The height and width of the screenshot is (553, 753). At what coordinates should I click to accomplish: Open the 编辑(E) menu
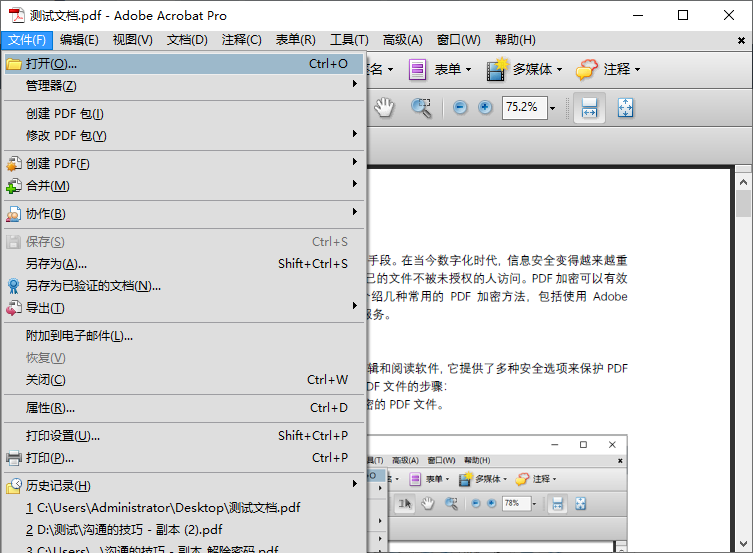point(79,40)
